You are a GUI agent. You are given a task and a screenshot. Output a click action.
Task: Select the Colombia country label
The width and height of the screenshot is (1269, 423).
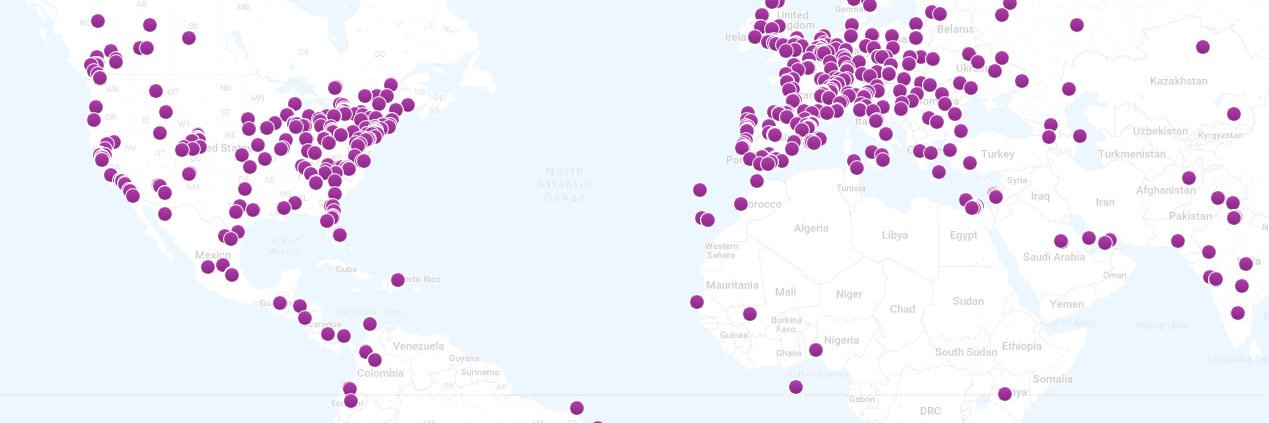tap(380, 374)
